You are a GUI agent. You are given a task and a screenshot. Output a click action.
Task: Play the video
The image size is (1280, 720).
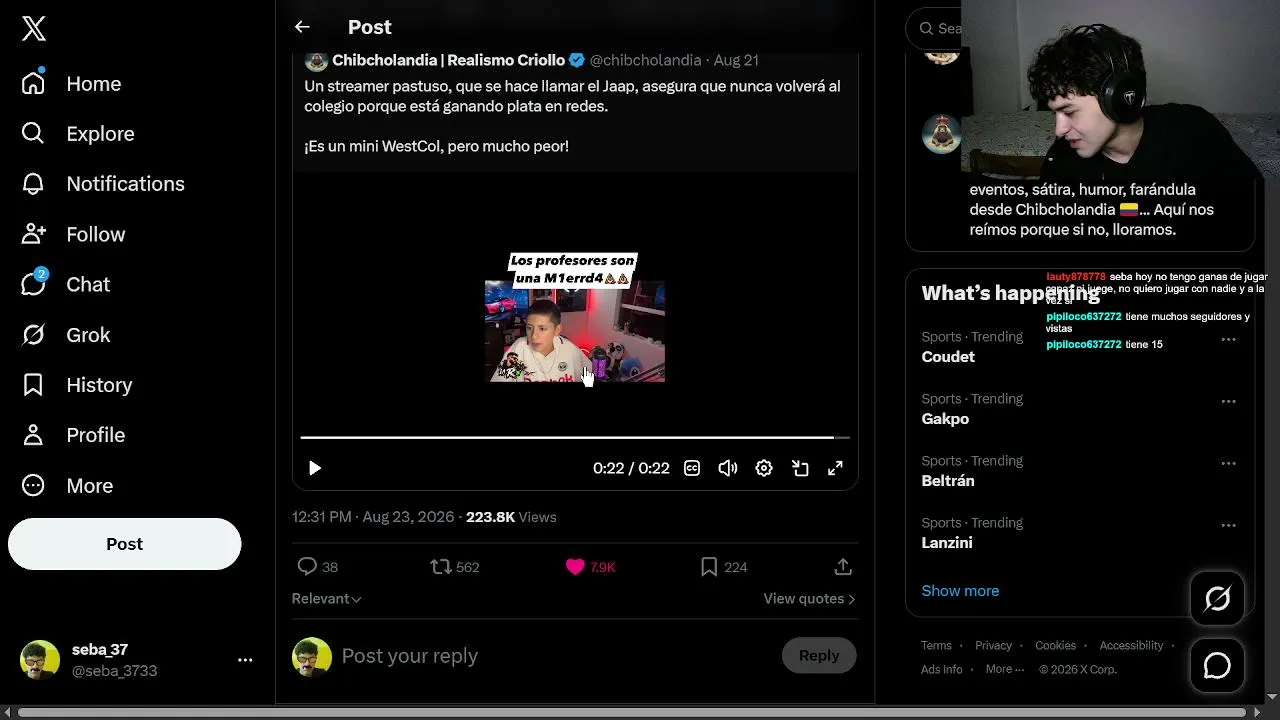coord(315,468)
